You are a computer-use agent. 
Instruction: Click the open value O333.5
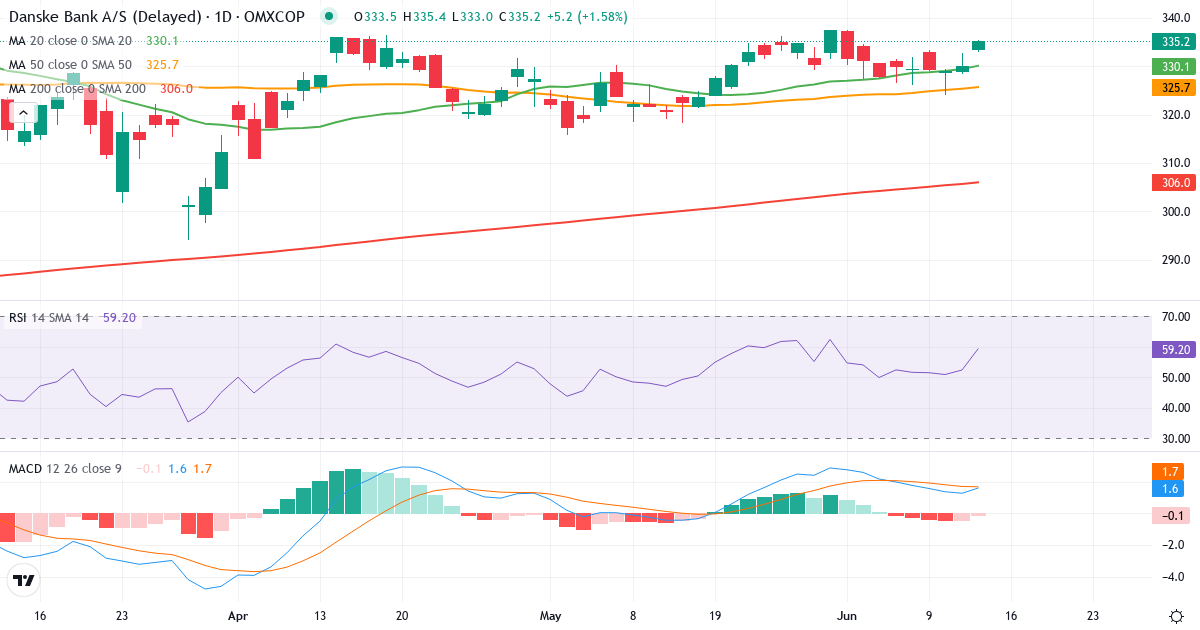pos(373,16)
